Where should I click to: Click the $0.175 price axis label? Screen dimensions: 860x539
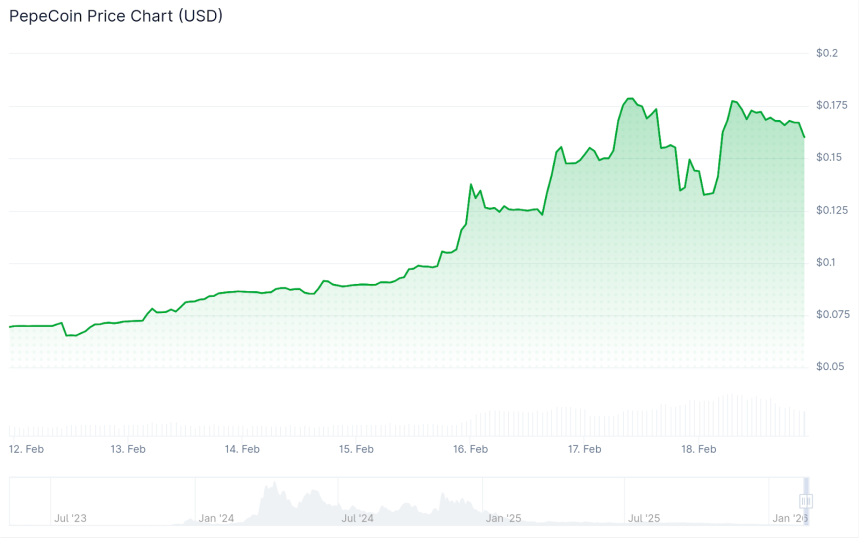click(x=832, y=105)
